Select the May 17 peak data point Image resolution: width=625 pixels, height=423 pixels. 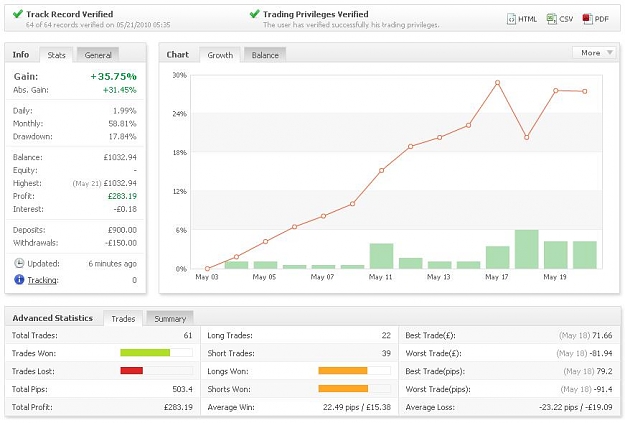coord(497,83)
